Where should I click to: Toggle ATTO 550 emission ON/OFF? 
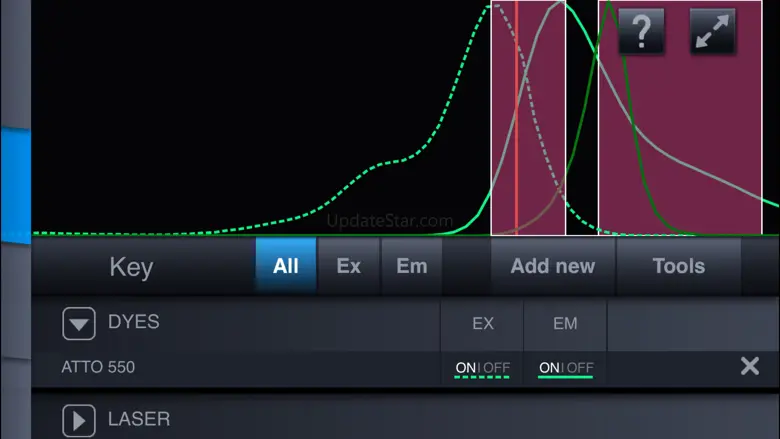tap(566, 368)
